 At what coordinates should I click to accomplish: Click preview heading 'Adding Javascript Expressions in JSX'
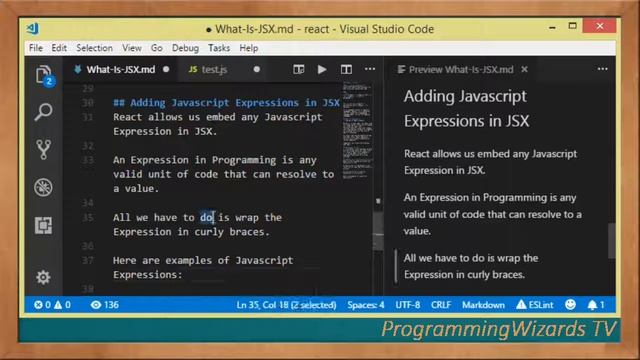(x=467, y=109)
